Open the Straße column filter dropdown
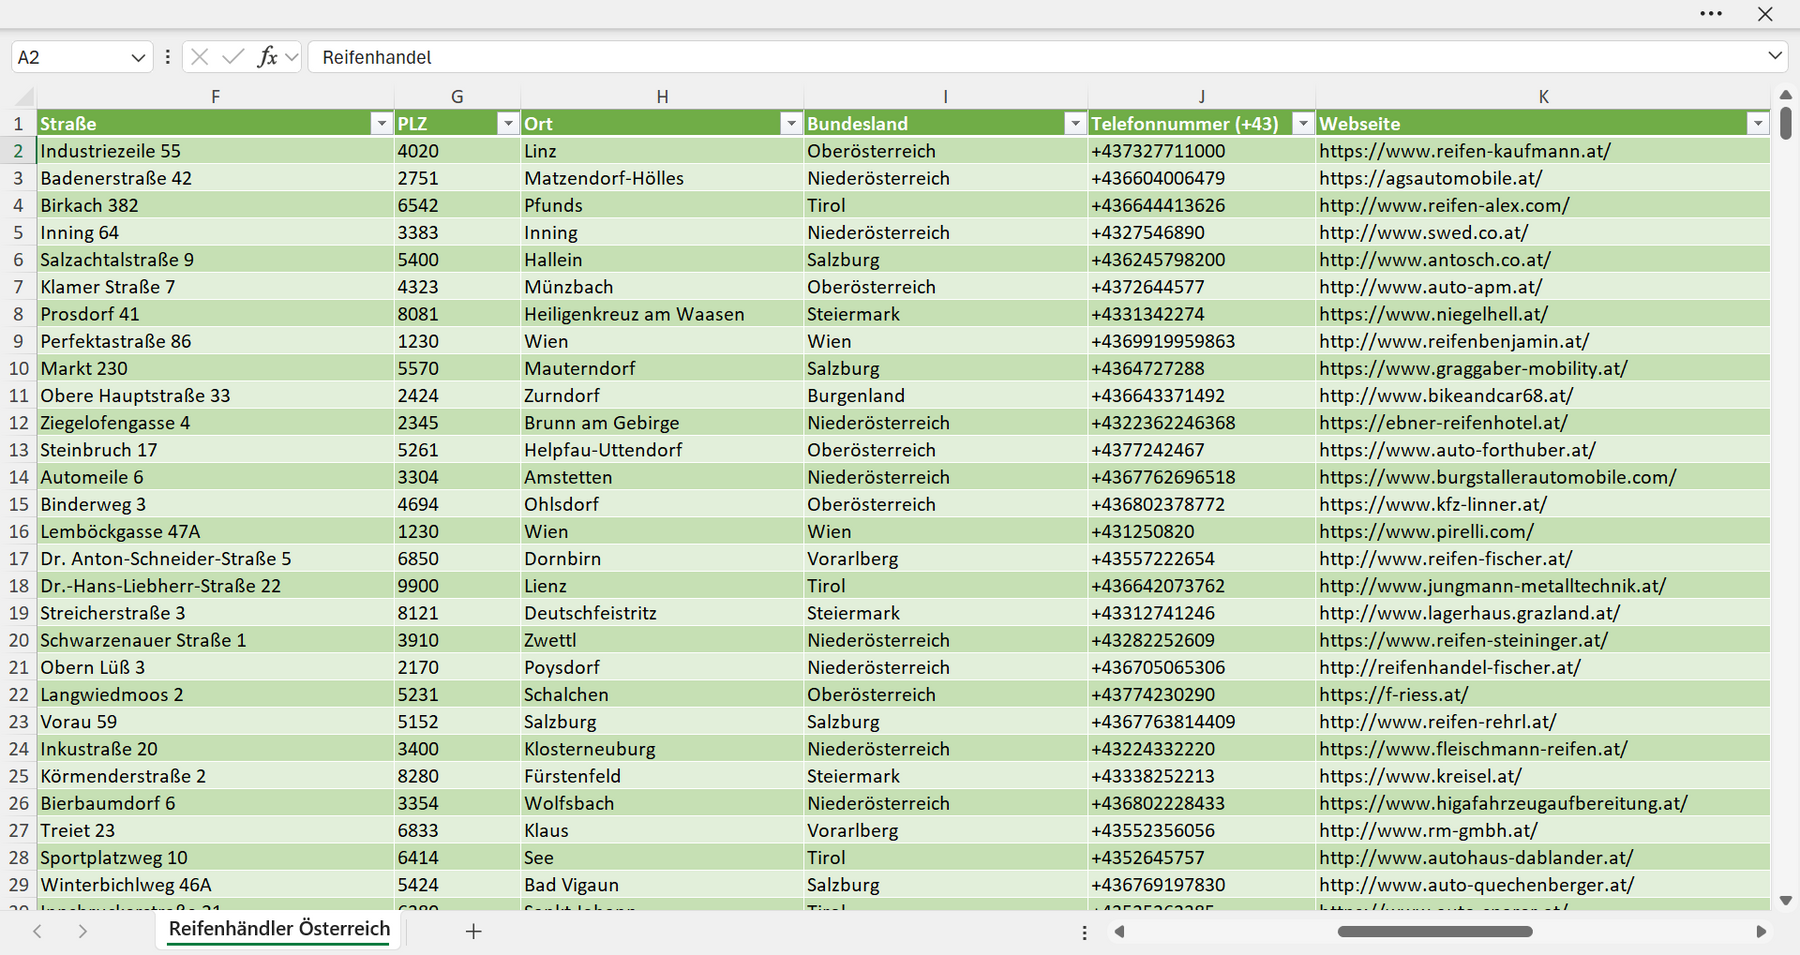Viewport: 1800px width, 955px height. [x=381, y=124]
